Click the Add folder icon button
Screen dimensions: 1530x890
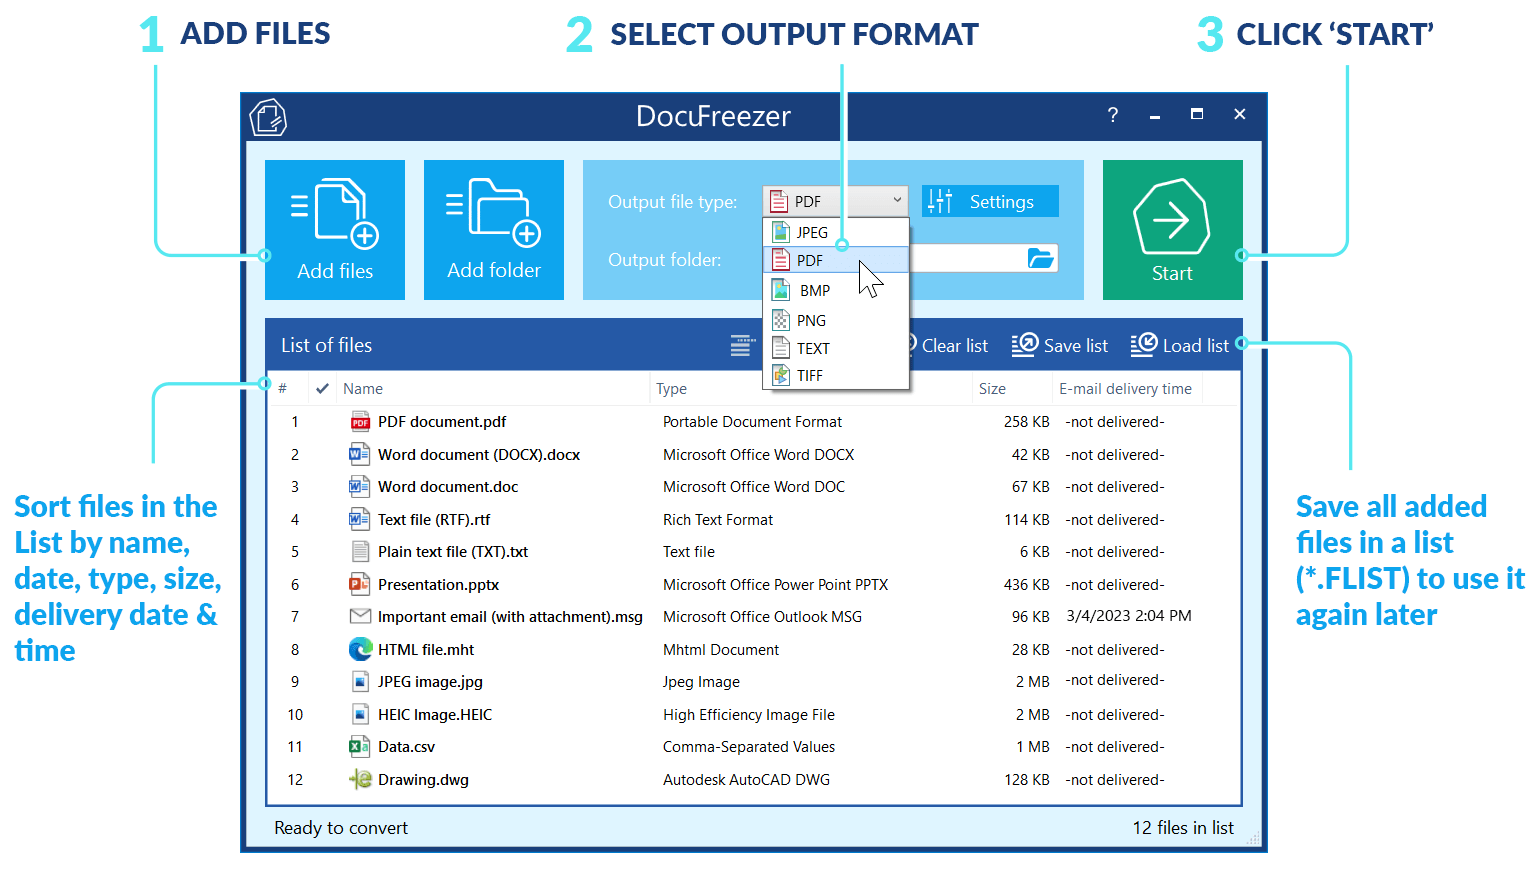(x=493, y=230)
